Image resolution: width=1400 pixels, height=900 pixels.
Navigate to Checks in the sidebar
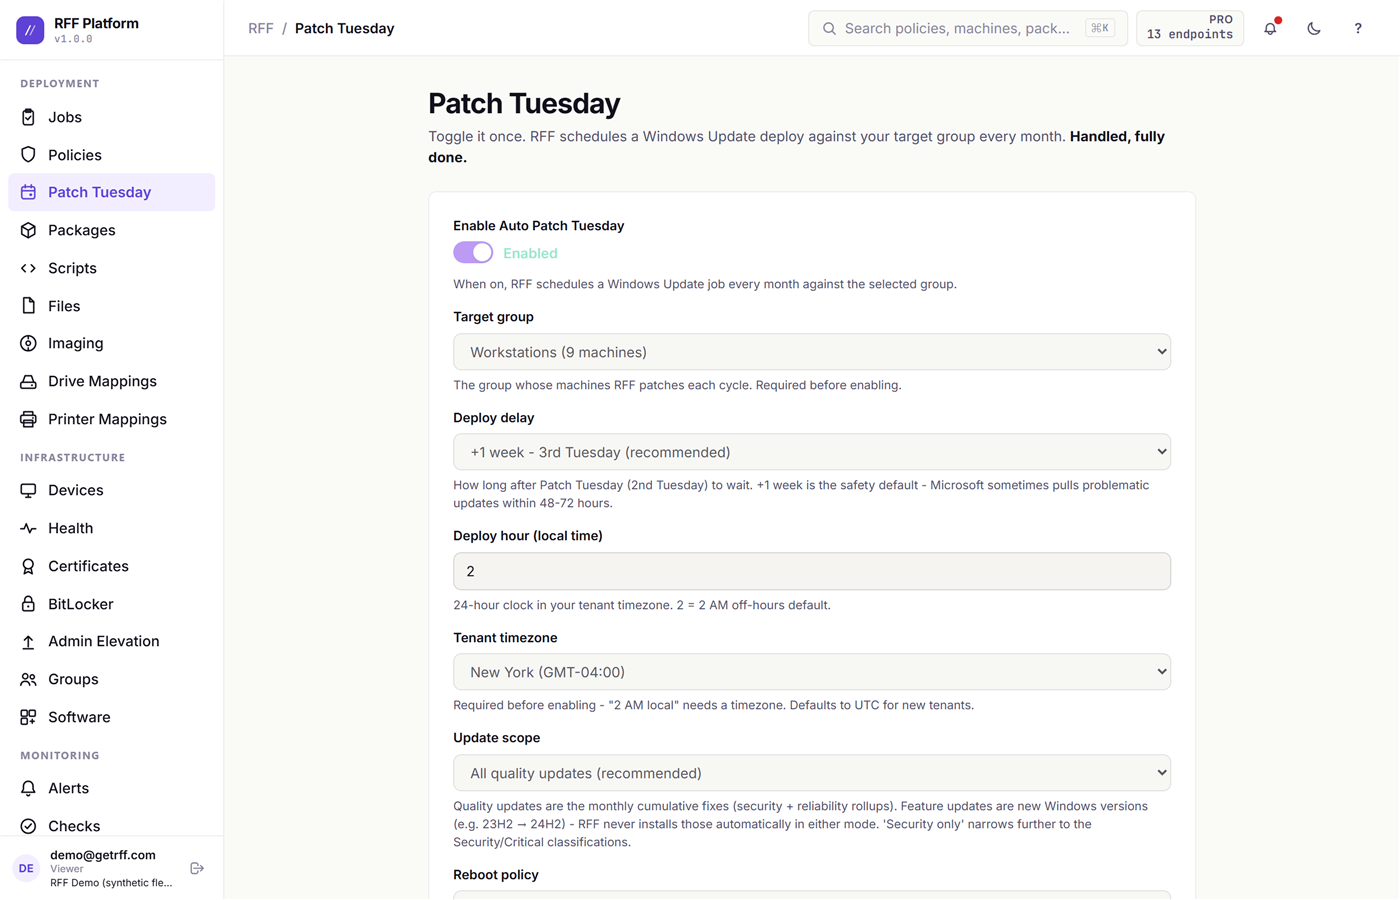[x=112, y=826]
